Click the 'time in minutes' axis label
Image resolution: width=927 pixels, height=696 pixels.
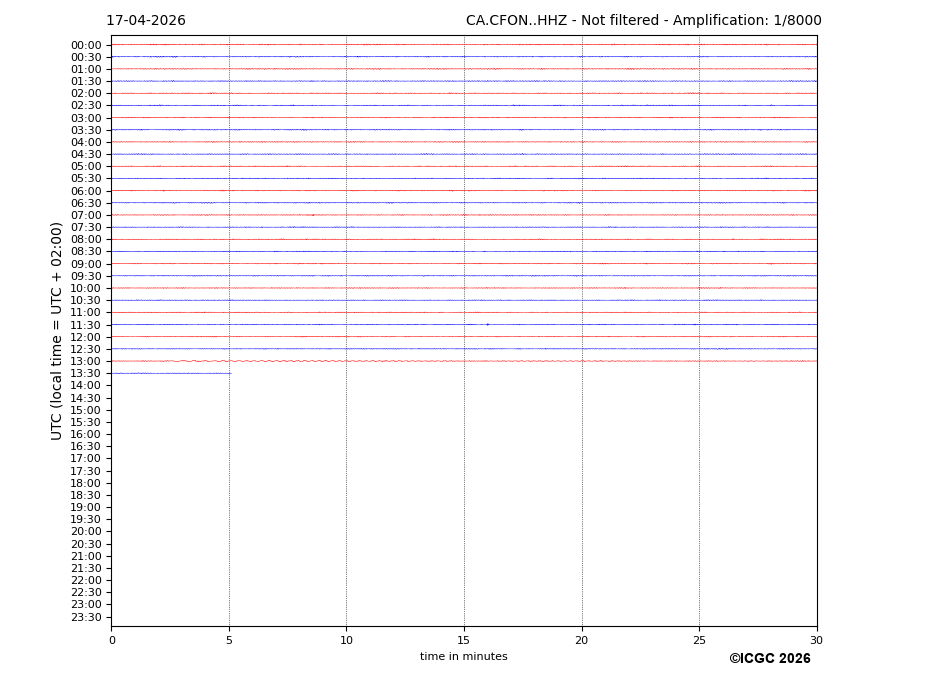463,657
